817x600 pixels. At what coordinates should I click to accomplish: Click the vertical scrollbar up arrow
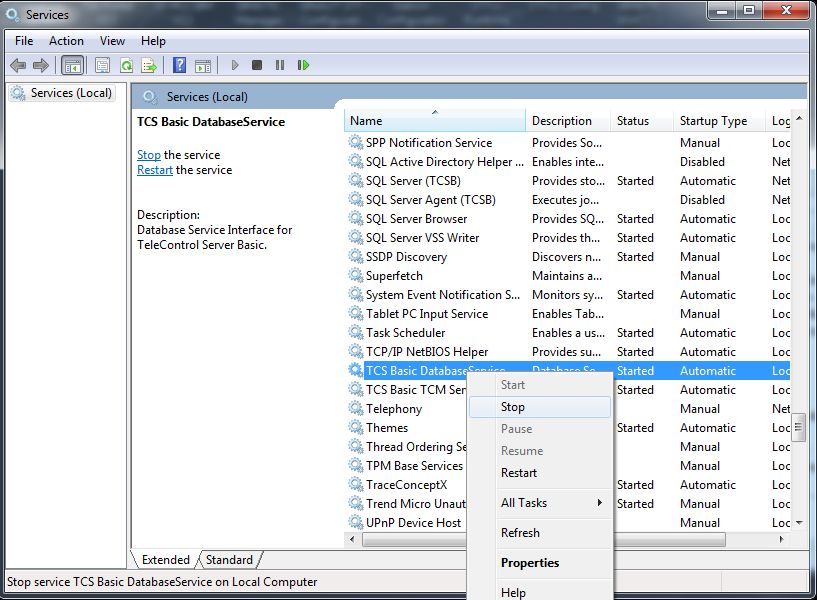tap(799, 119)
